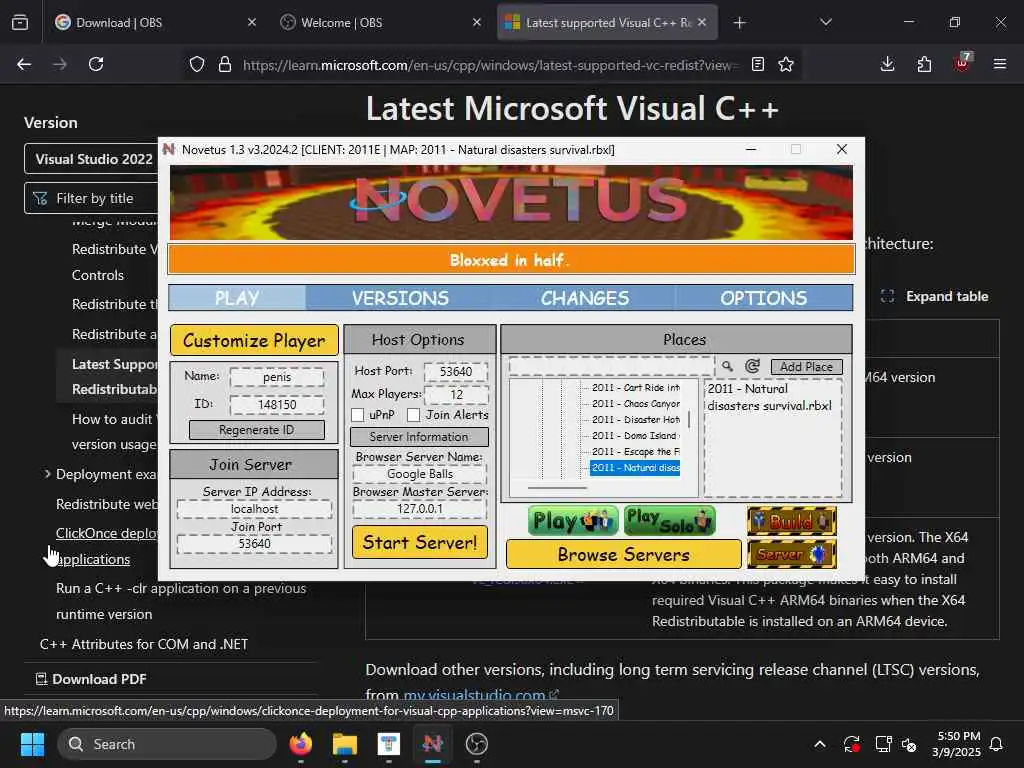Click the Places search box
Viewport: 1024px width, 768px height.
tap(611, 366)
